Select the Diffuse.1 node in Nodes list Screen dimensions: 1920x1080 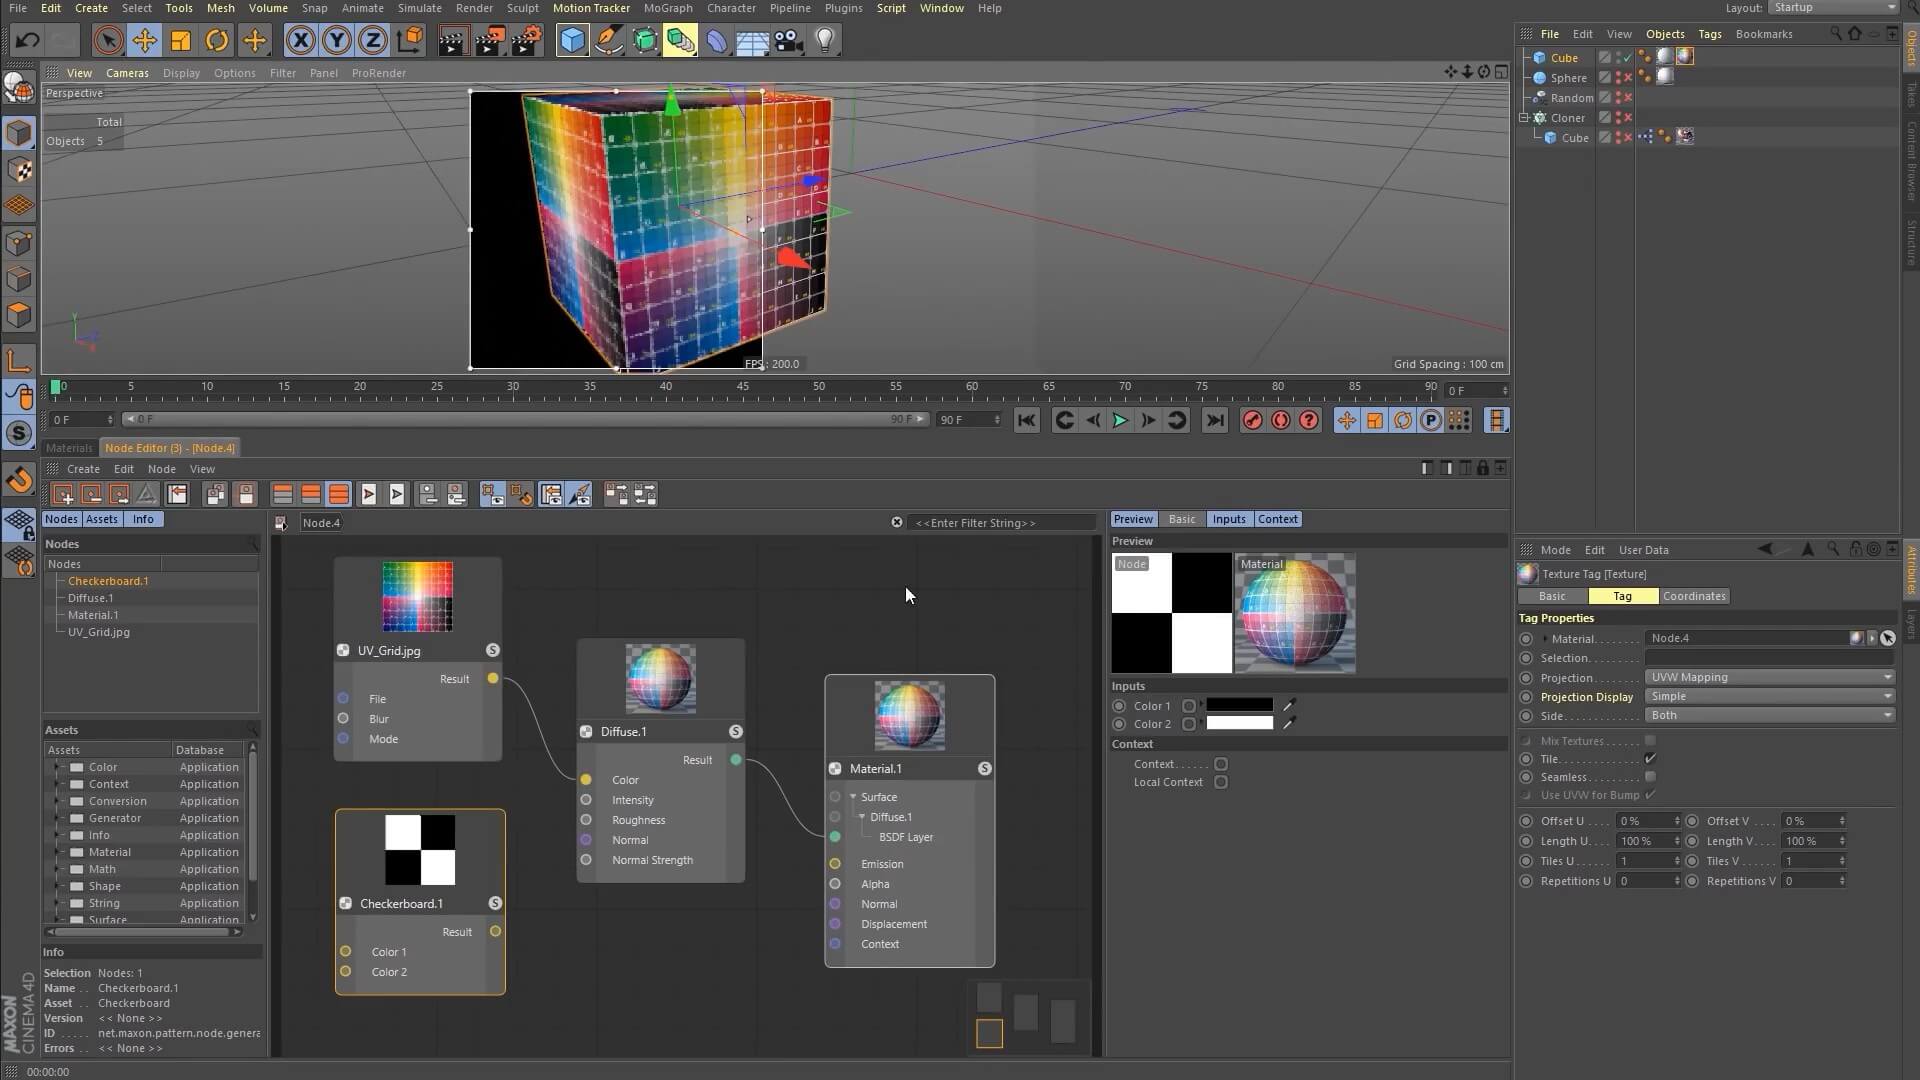pyautogui.click(x=90, y=598)
